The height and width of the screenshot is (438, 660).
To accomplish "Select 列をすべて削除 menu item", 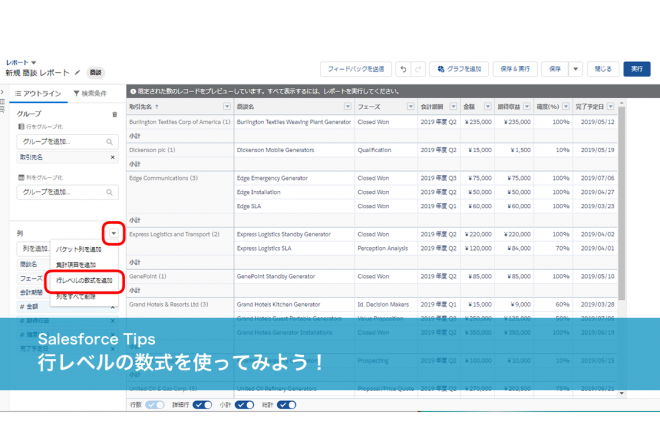I will tap(76, 297).
